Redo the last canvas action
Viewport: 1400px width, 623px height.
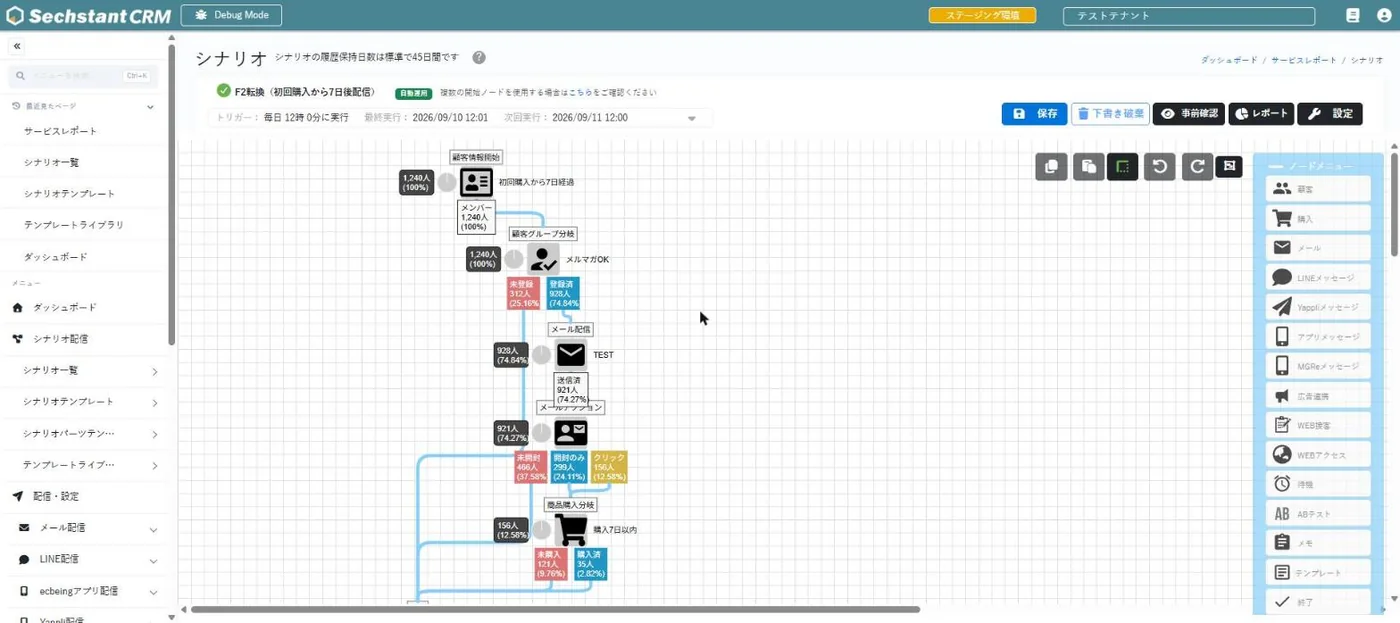click(x=1197, y=166)
